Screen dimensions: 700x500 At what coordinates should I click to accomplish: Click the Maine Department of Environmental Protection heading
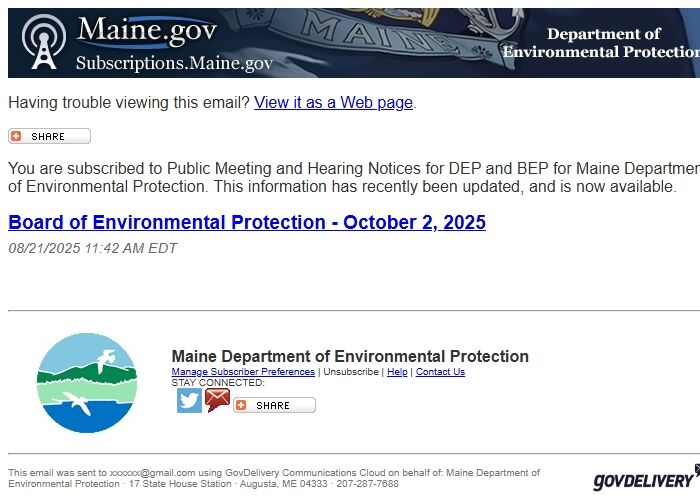350,356
